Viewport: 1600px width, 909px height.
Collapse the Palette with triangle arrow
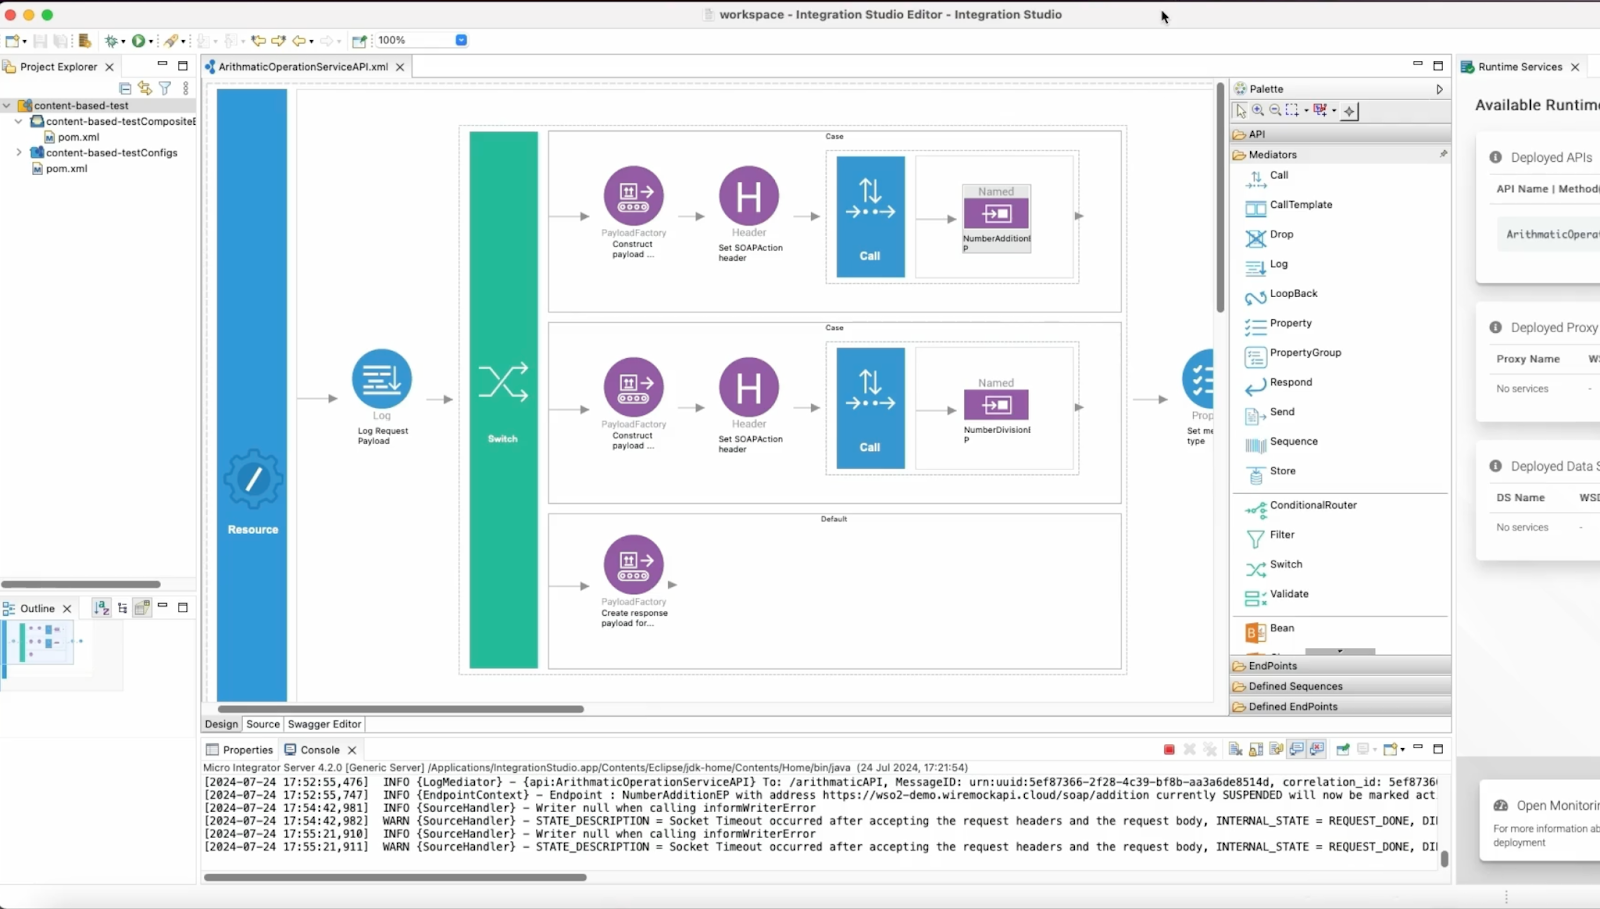pos(1440,89)
